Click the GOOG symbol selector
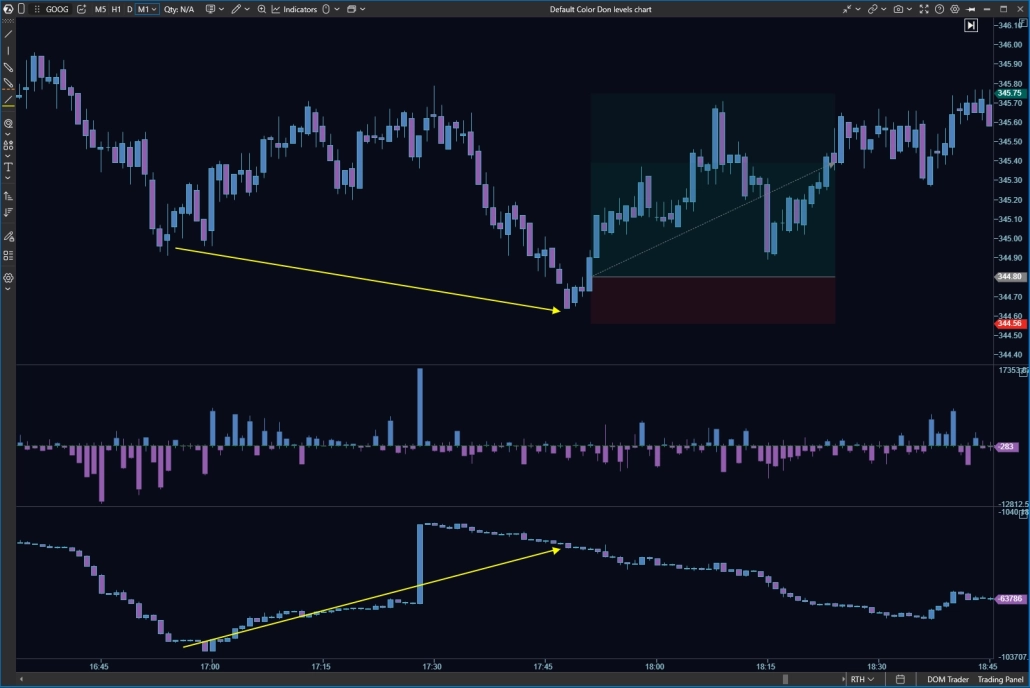This screenshot has height=688, width=1030. (x=56, y=9)
